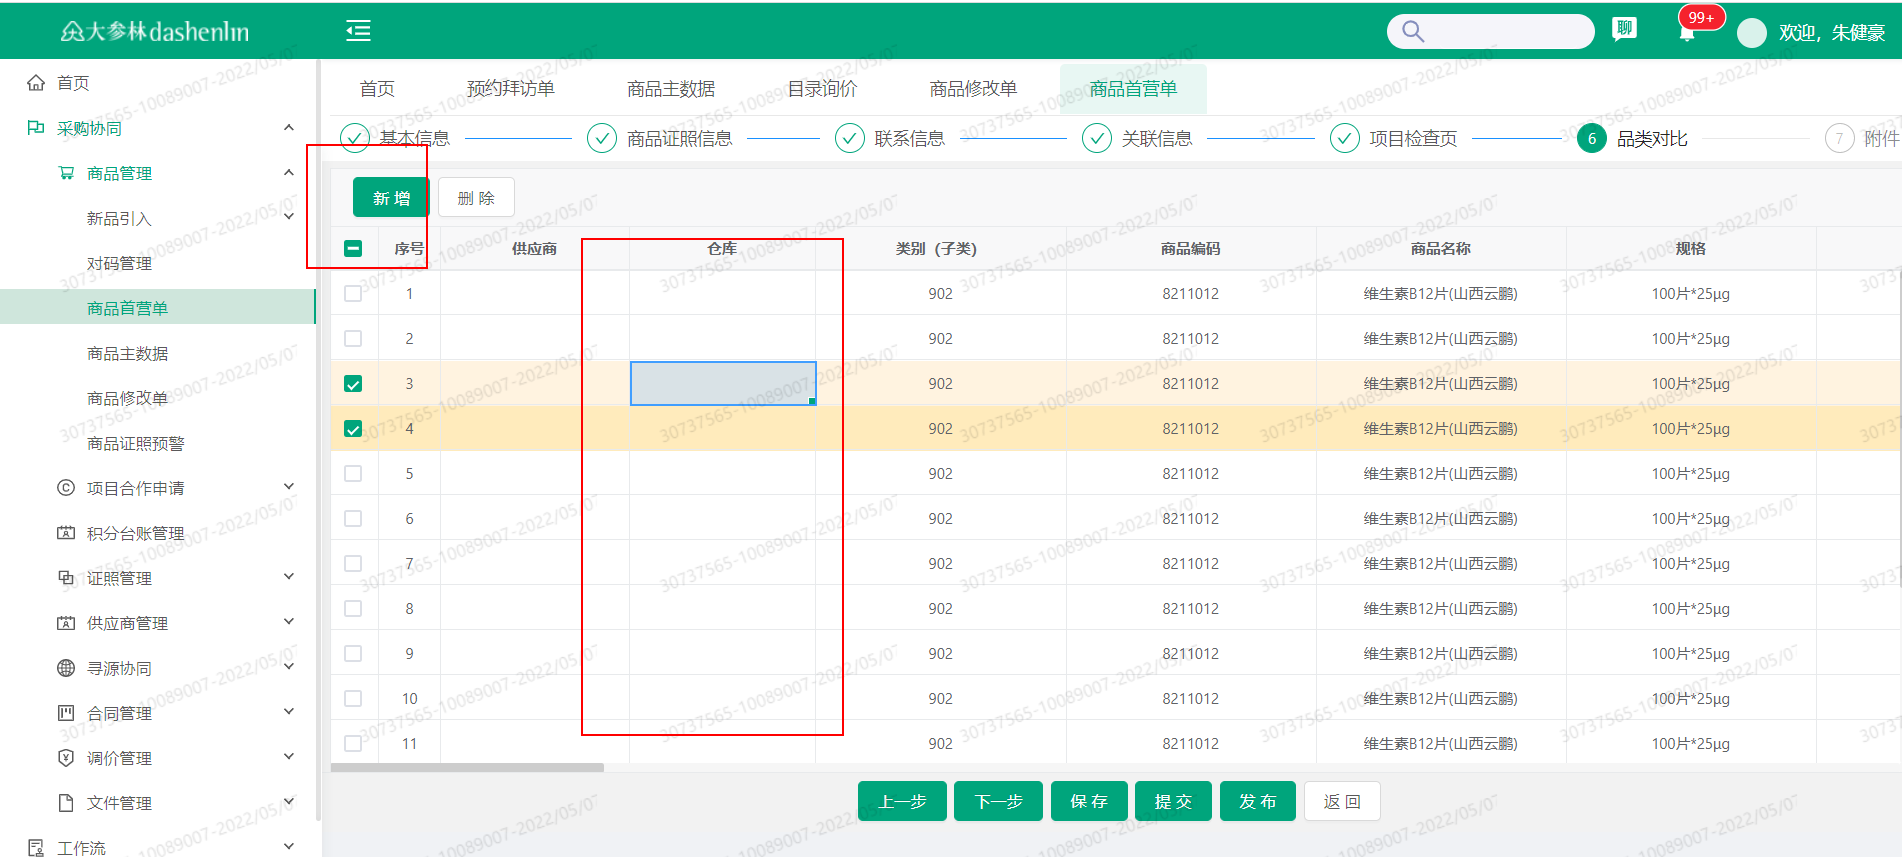Click the 新增 button
The image size is (1902, 857).
pyautogui.click(x=391, y=198)
